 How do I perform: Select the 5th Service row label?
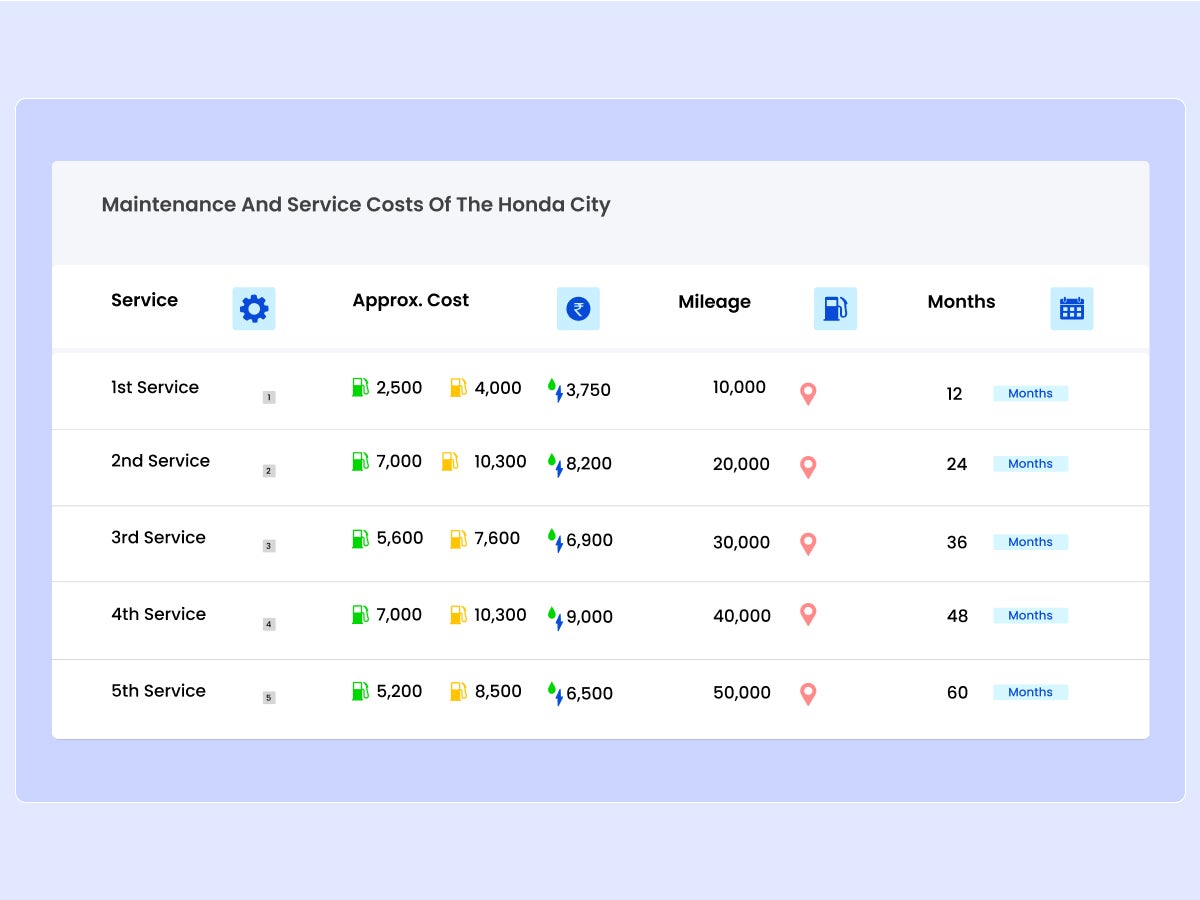click(156, 690)
